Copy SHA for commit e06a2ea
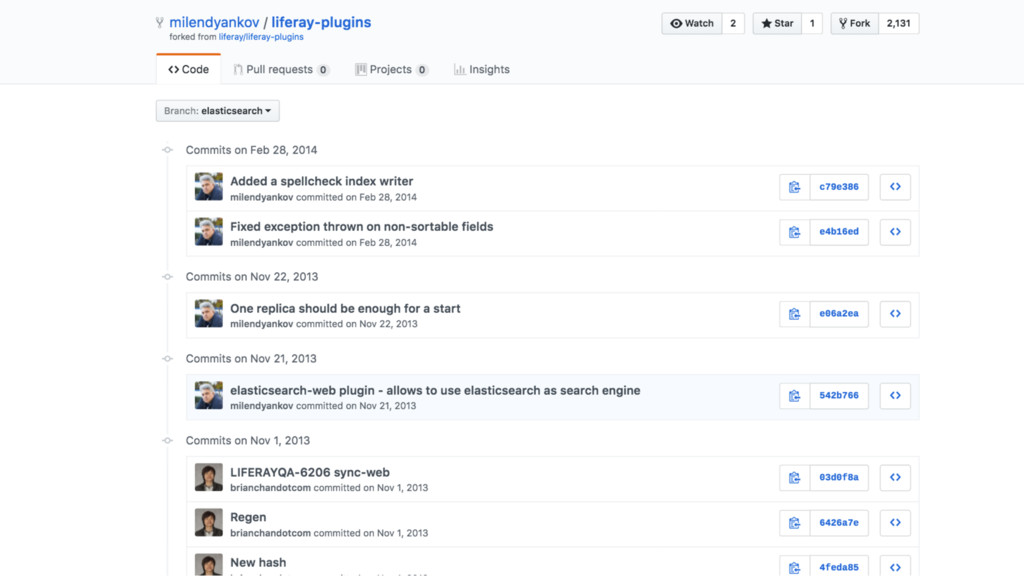This screenshot has width=1024, height=576. point(794,314)
